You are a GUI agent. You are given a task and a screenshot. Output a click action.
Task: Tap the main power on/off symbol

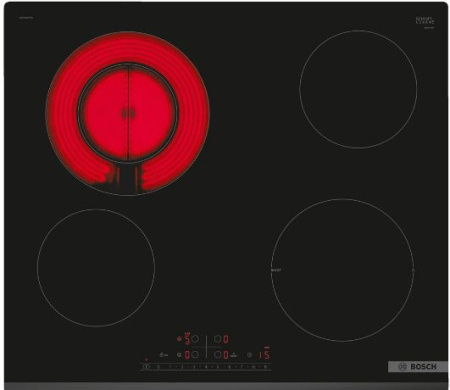tap(146, 367)
